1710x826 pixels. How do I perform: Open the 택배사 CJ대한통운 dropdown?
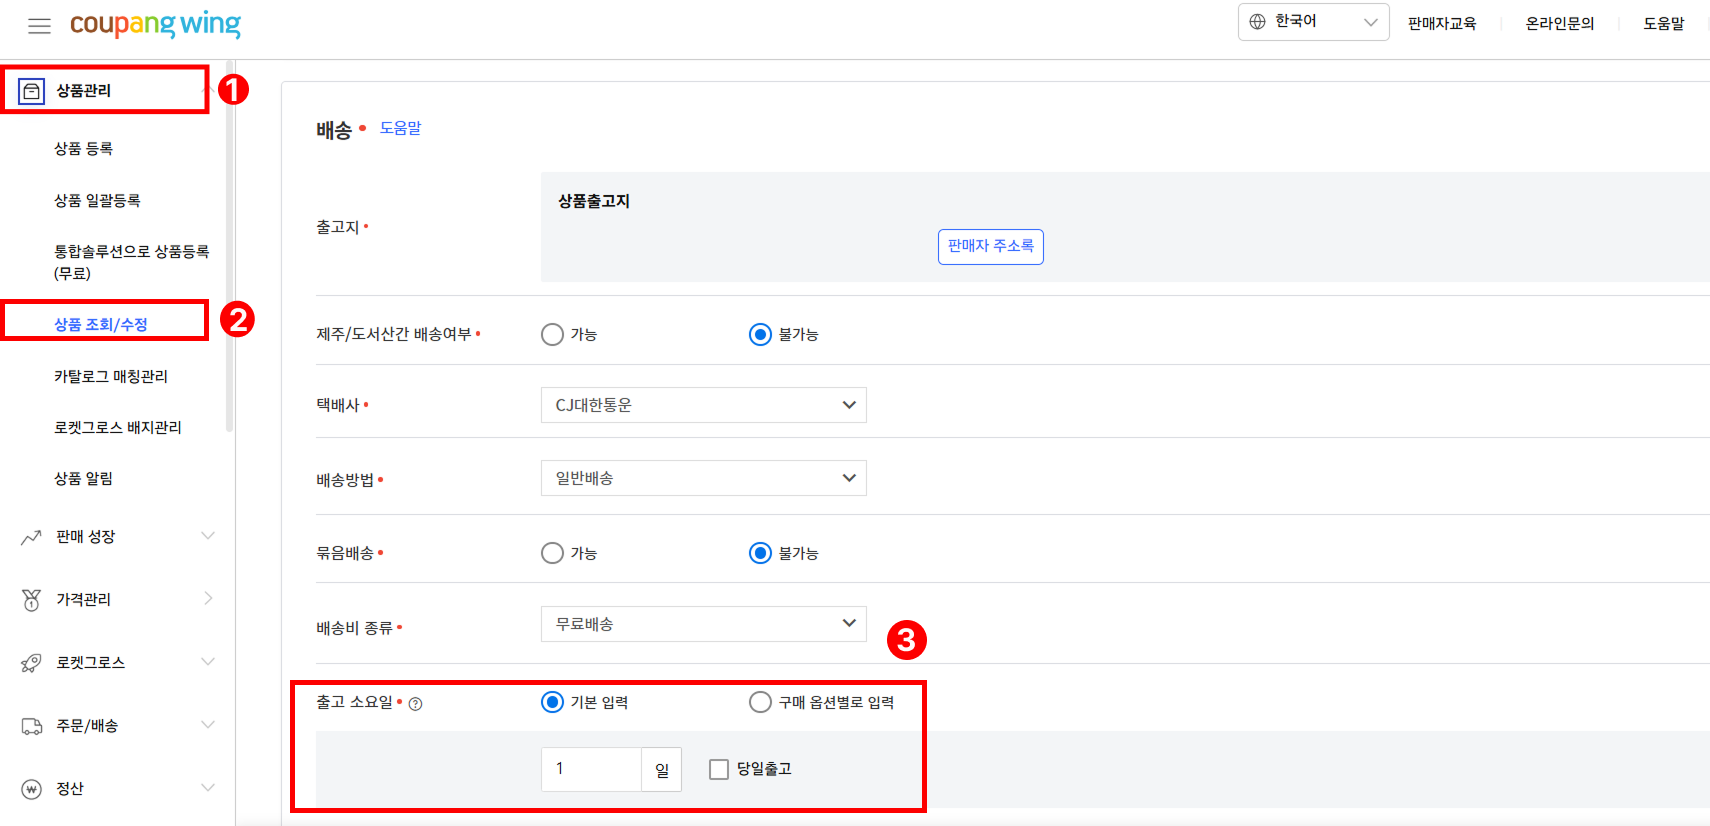pyautogui.click(x=703, y=405)
